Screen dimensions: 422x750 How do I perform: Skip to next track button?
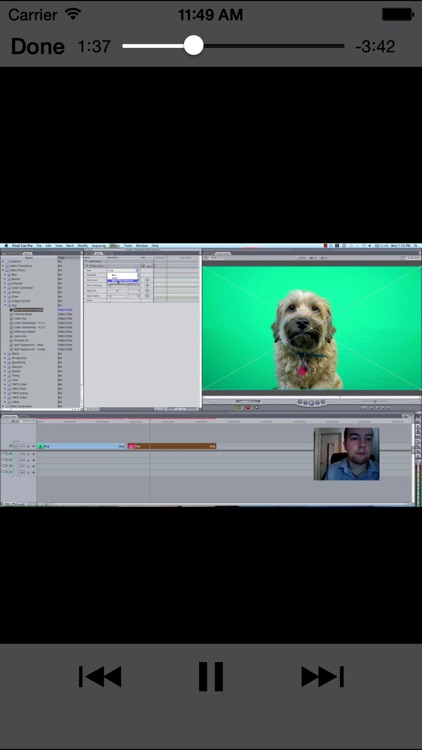click(322, 676)
